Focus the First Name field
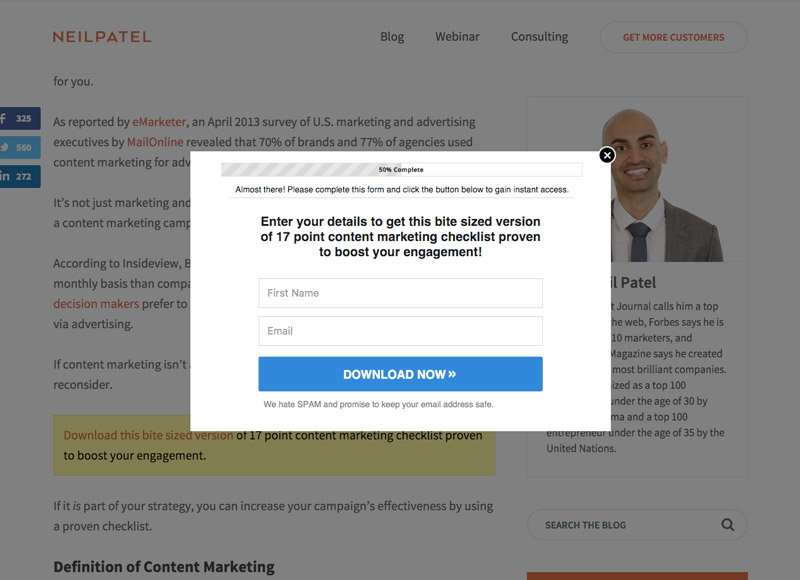 tap(401, 293)
